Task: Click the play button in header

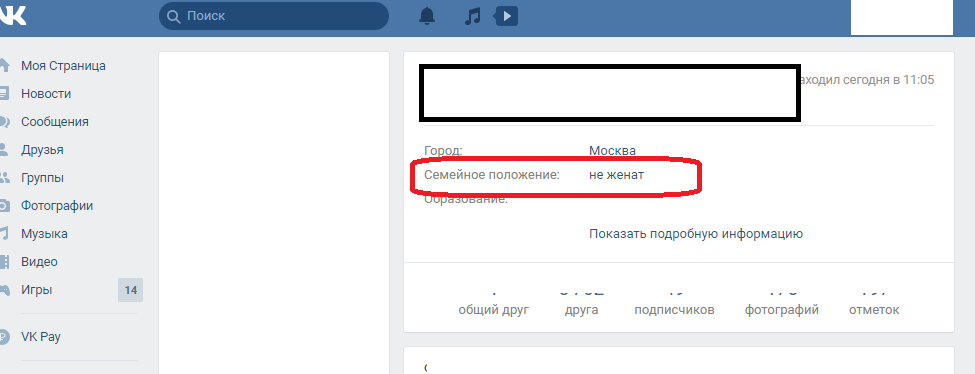Action: click(506, 16)
